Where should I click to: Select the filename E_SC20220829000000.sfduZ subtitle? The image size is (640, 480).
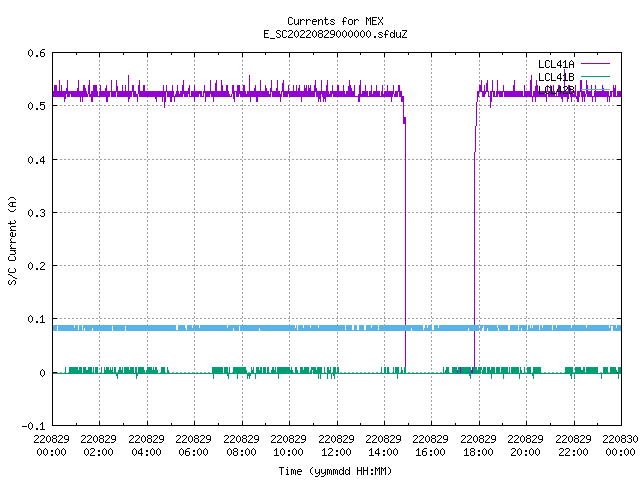point(335,34)
